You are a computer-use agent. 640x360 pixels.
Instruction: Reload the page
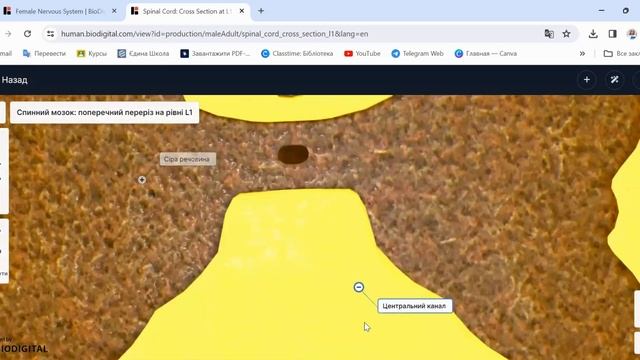[x=27, y=34]
